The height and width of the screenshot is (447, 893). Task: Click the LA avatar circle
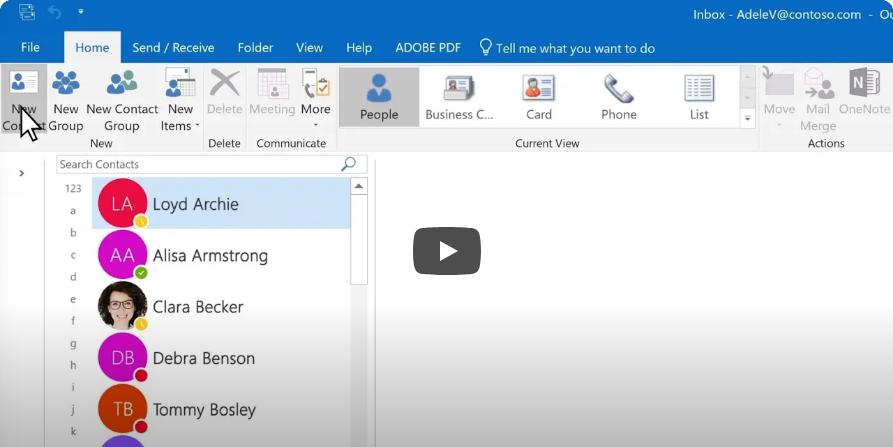pos(122,203)
